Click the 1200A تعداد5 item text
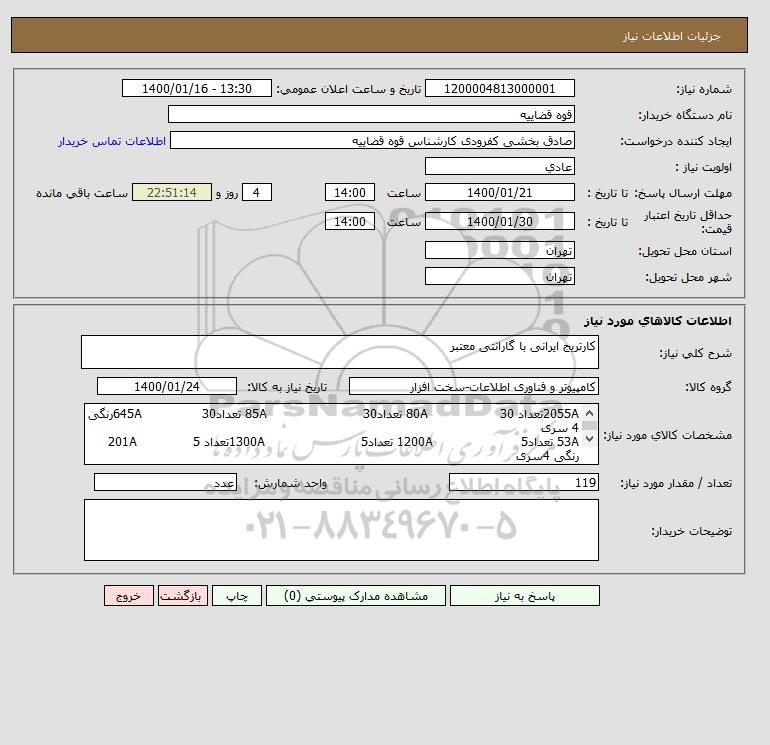 coord(397,442)
